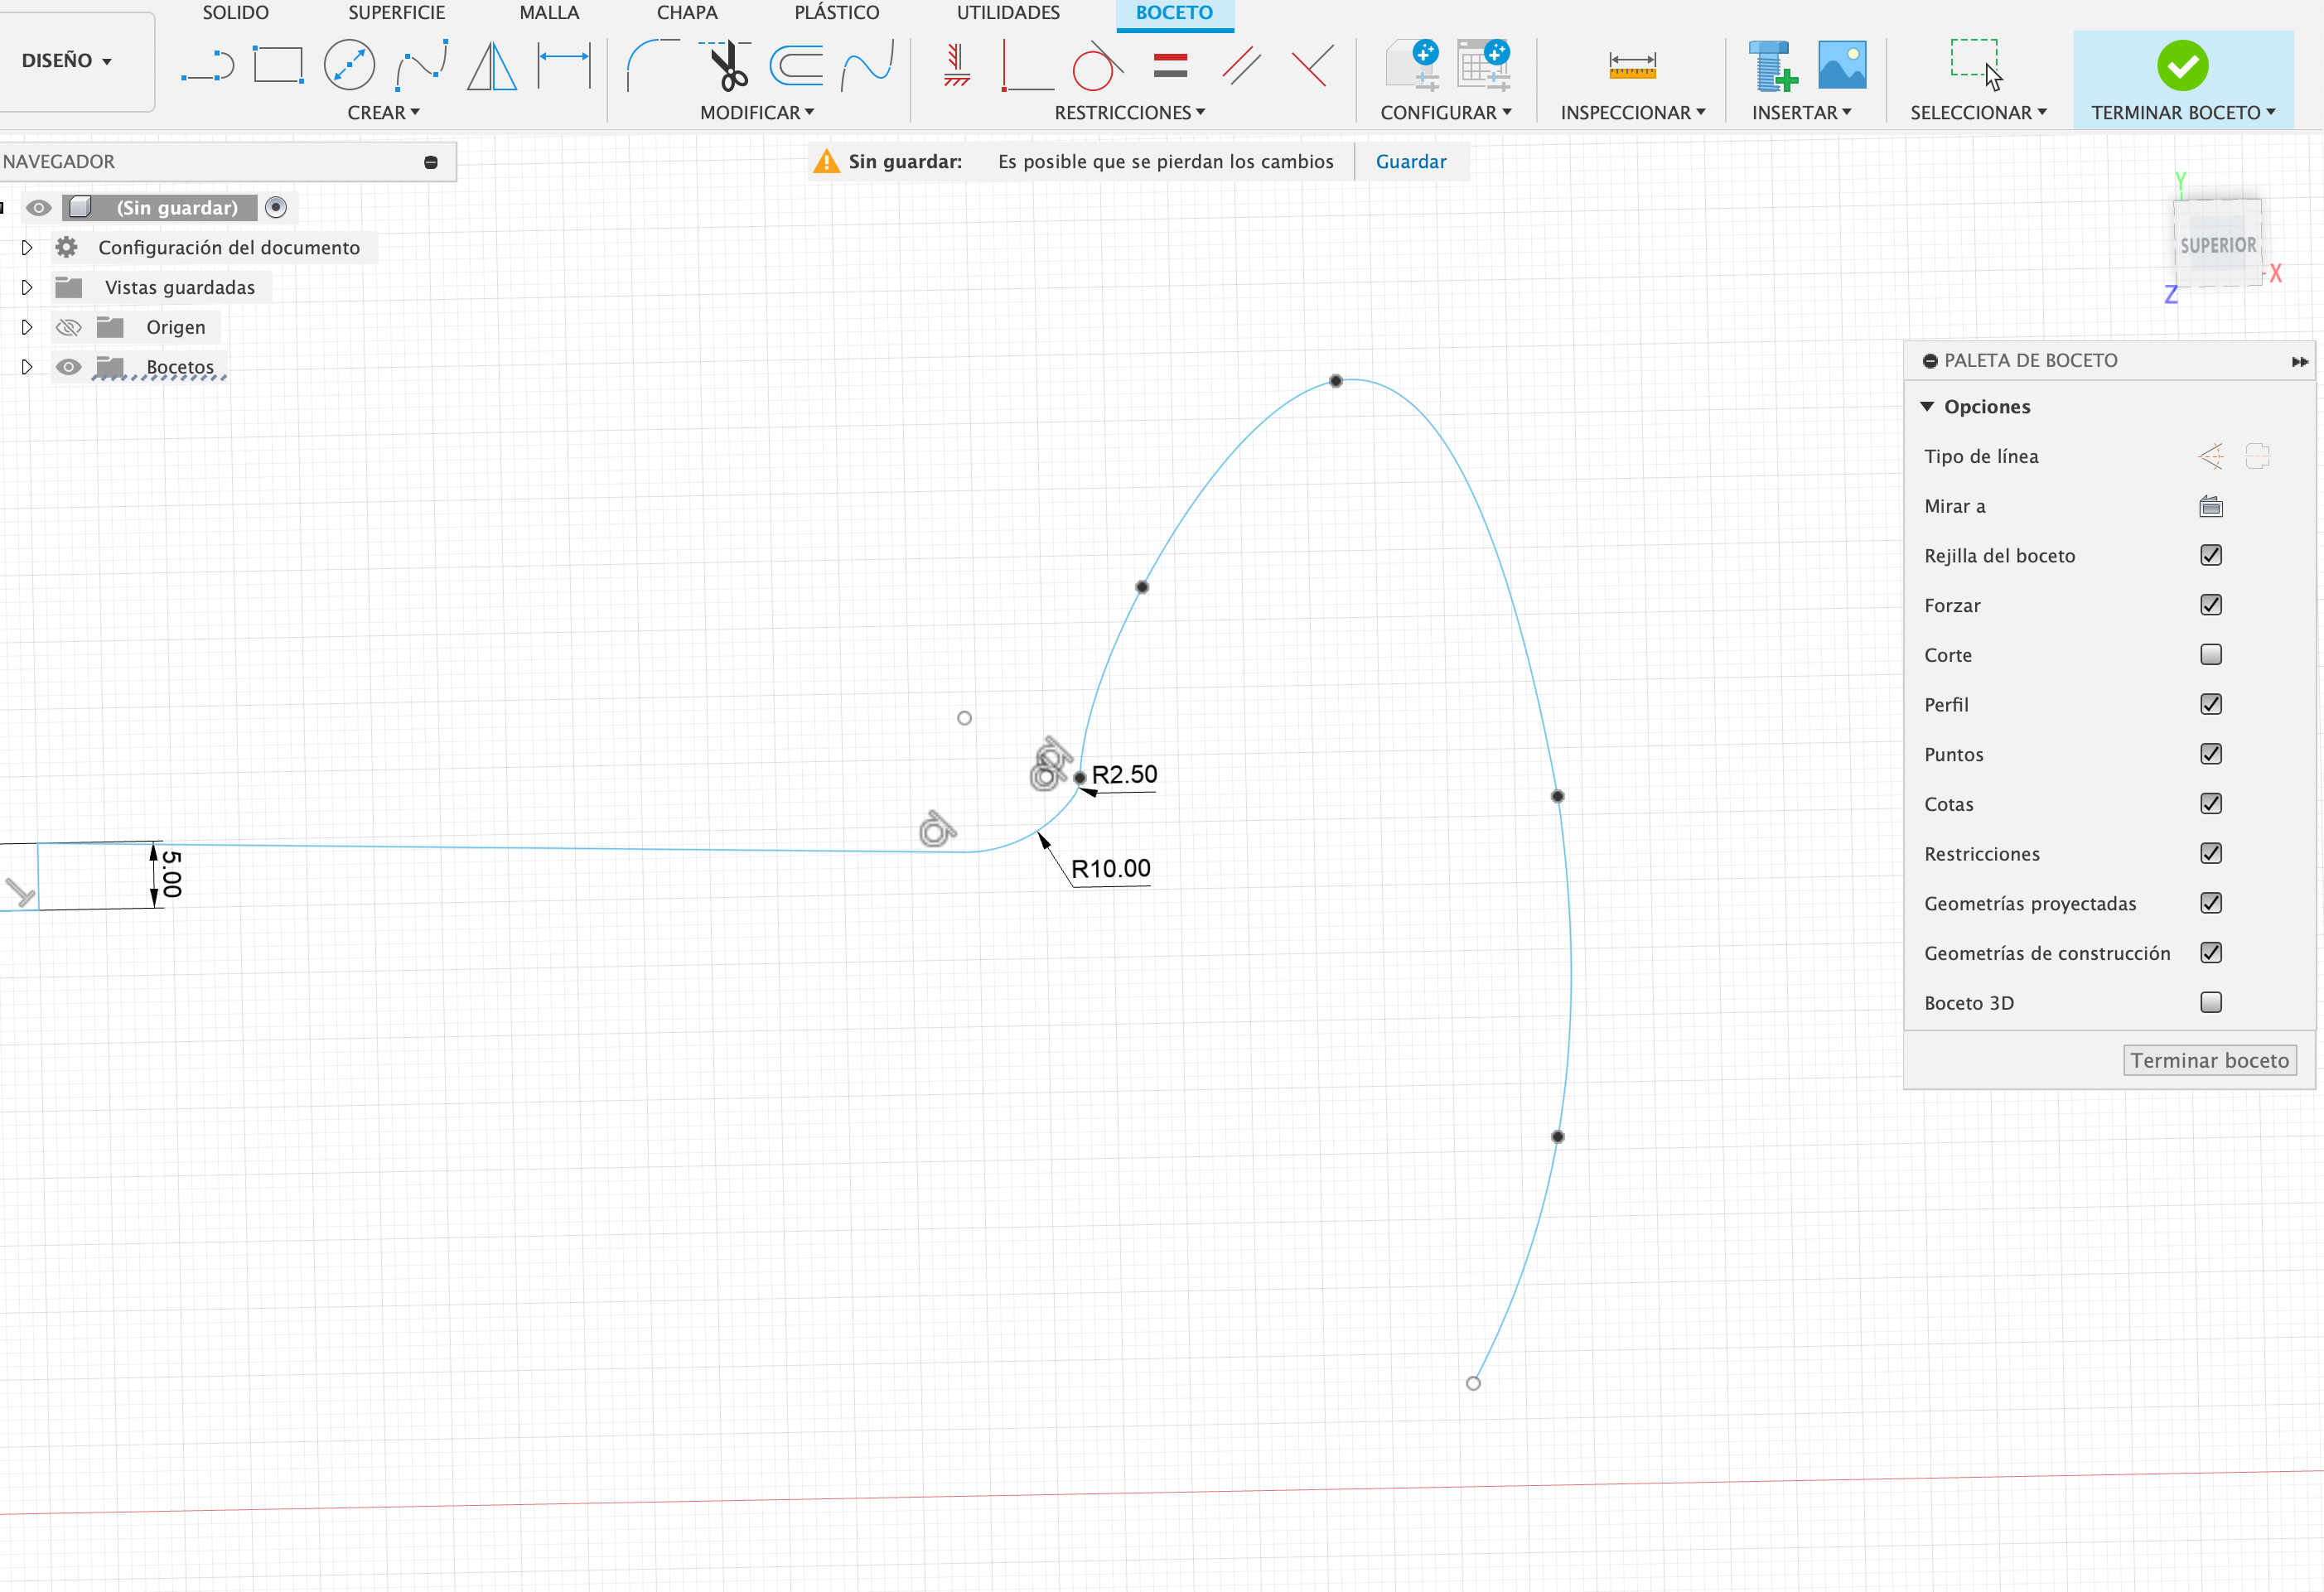Viewport: 2324px width, 1592px height.
Task: Open the Configure table icon
Action: pyautogui.click(x=1483, y=66)
